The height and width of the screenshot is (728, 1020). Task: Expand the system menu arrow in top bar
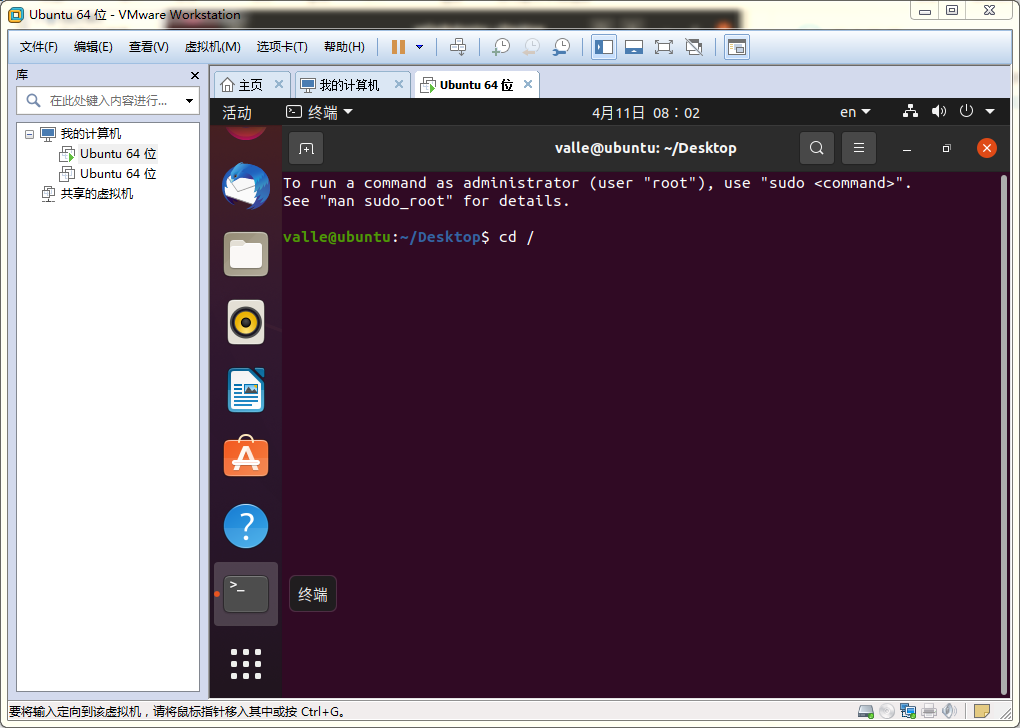click(990, 112)
